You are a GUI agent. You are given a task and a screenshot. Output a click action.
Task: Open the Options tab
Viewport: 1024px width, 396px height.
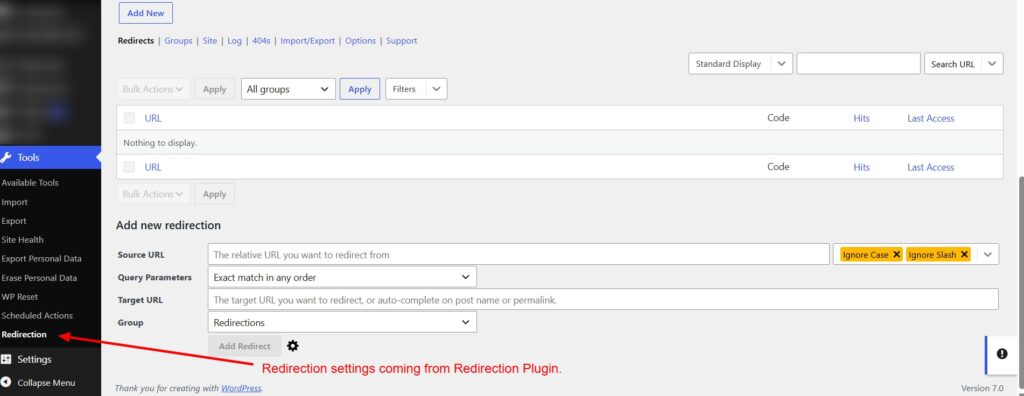point(360,41)
